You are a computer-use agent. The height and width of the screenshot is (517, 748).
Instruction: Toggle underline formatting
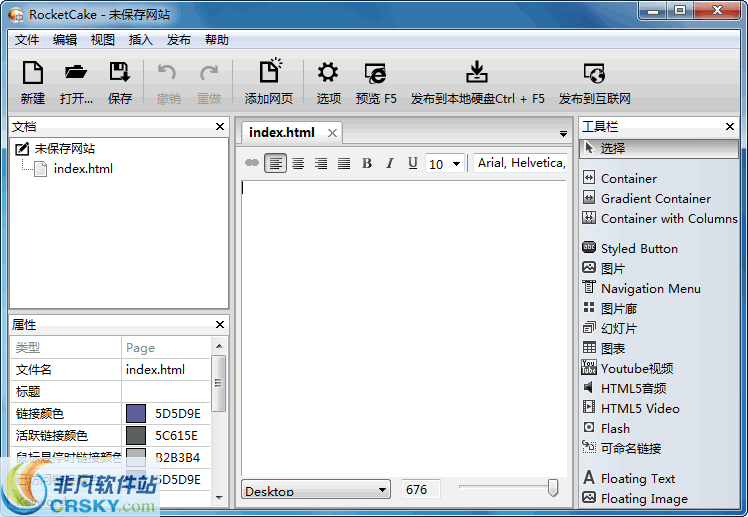click(413, 163)
